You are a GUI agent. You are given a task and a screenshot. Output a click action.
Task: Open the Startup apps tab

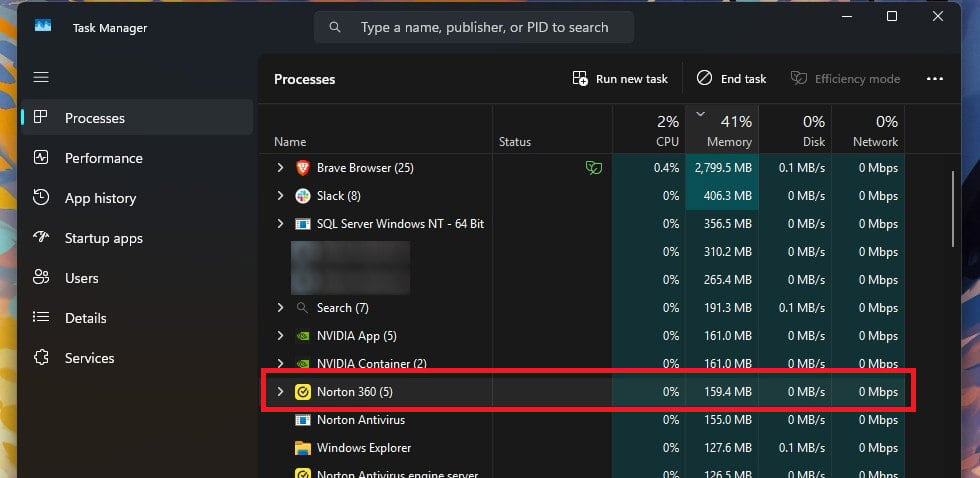[x=138, y=238]
